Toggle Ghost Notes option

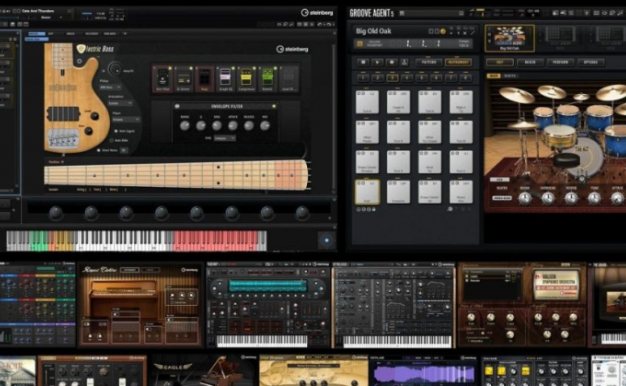(x=98, y=150)
